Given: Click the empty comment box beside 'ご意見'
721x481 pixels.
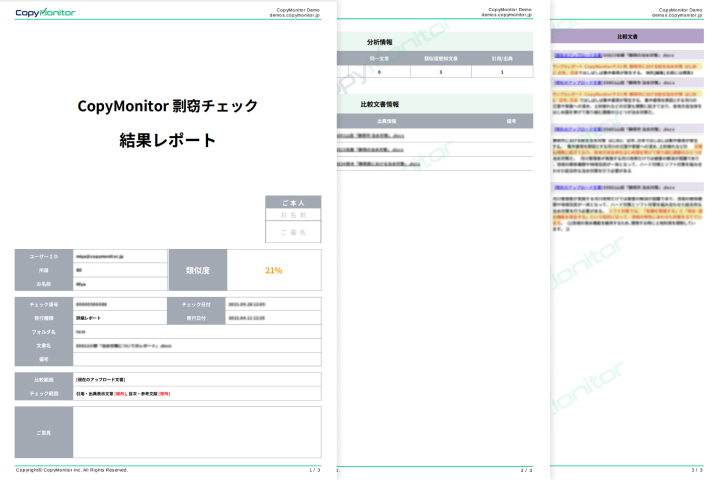Looking at the screenshot, I should click(x=197, y=432).
